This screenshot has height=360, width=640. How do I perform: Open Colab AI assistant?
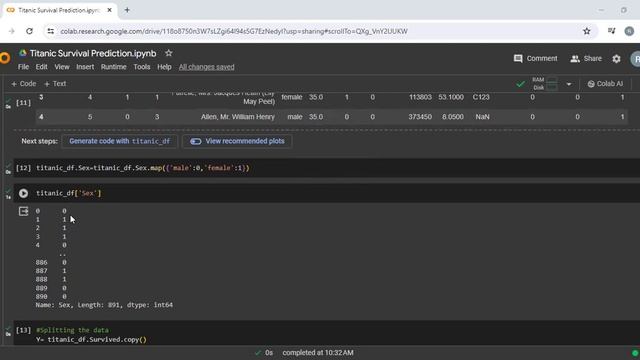point(605,84)
